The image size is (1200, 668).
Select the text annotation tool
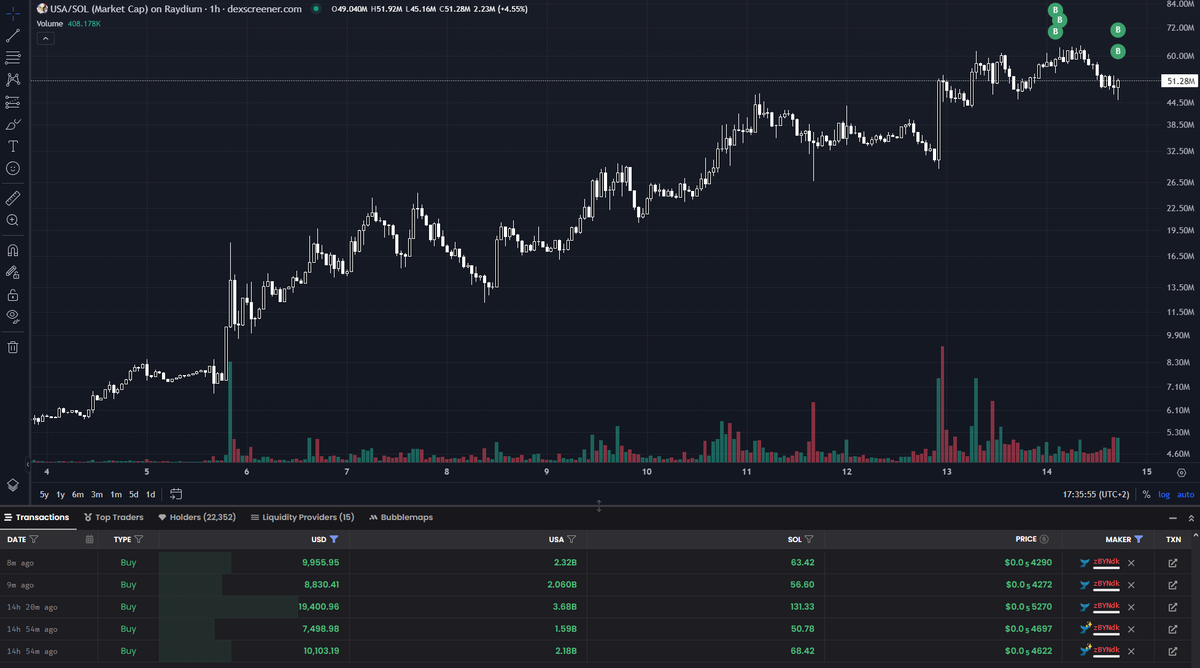[x=13, y=146]
